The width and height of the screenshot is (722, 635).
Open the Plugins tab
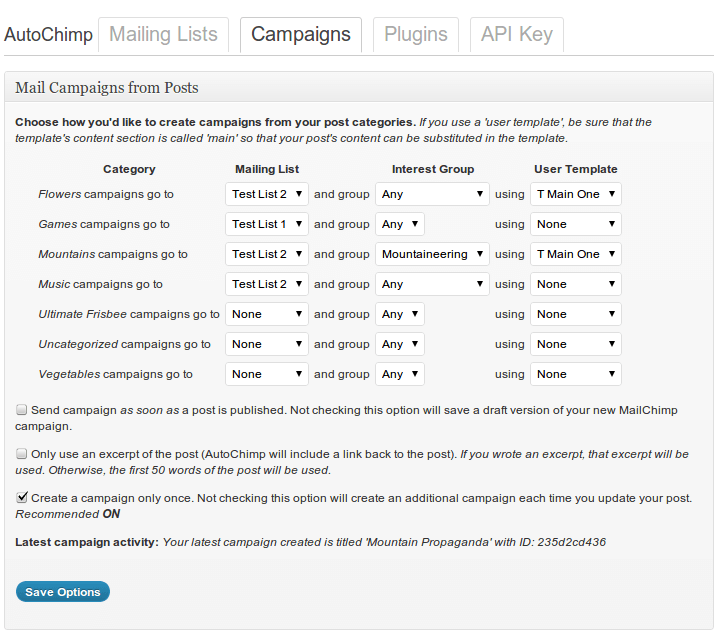tap(416, 35)
